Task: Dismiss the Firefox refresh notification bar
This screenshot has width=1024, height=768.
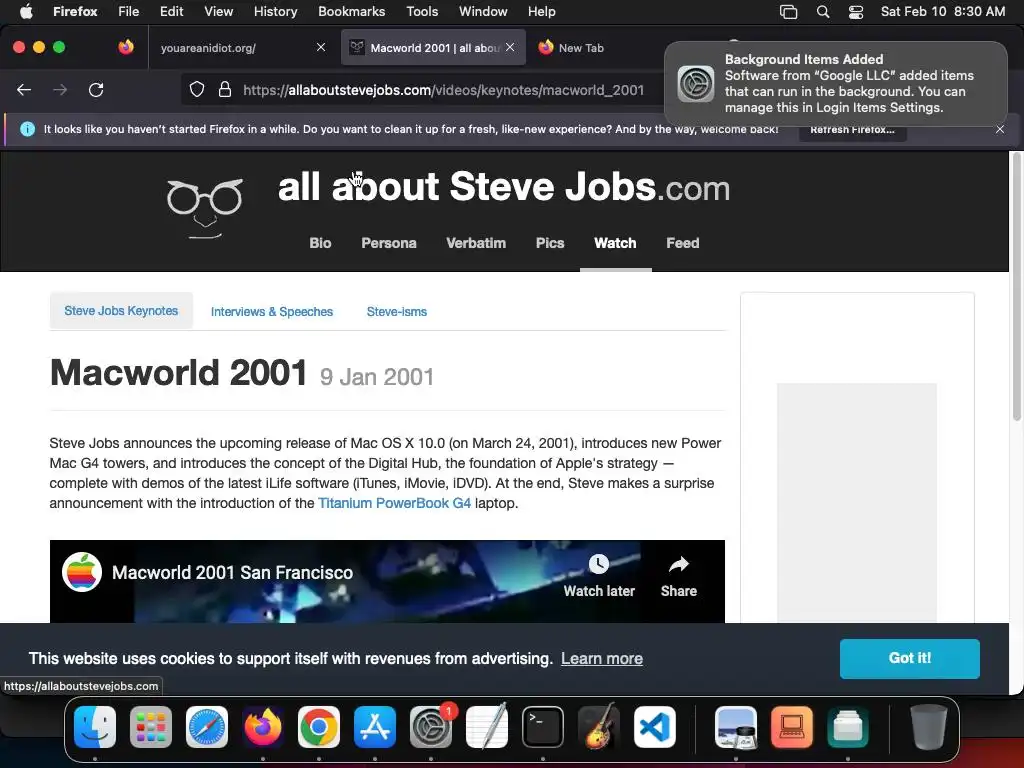Action: click(x=1000, y=129)
